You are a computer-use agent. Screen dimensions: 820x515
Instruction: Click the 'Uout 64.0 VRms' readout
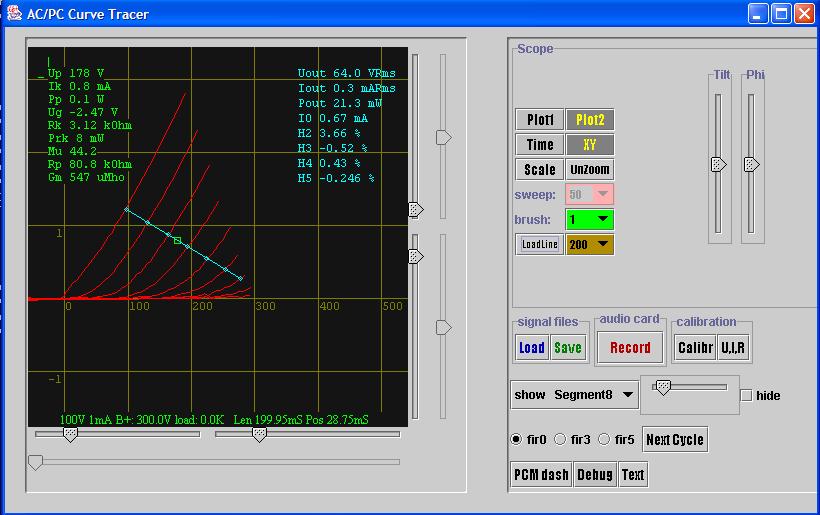point(347,73)
